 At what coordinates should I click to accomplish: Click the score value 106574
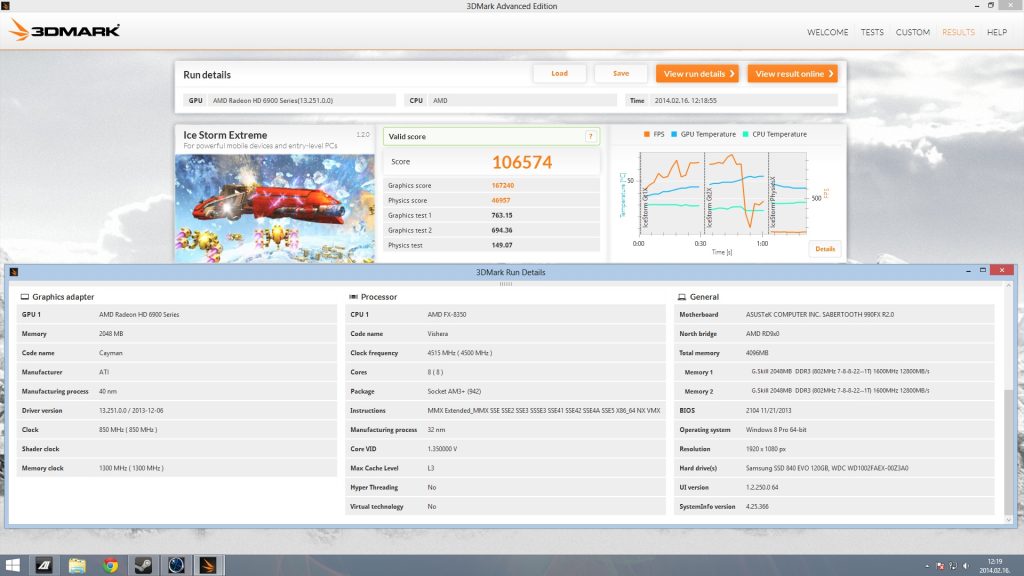click(x=522, y=162)
